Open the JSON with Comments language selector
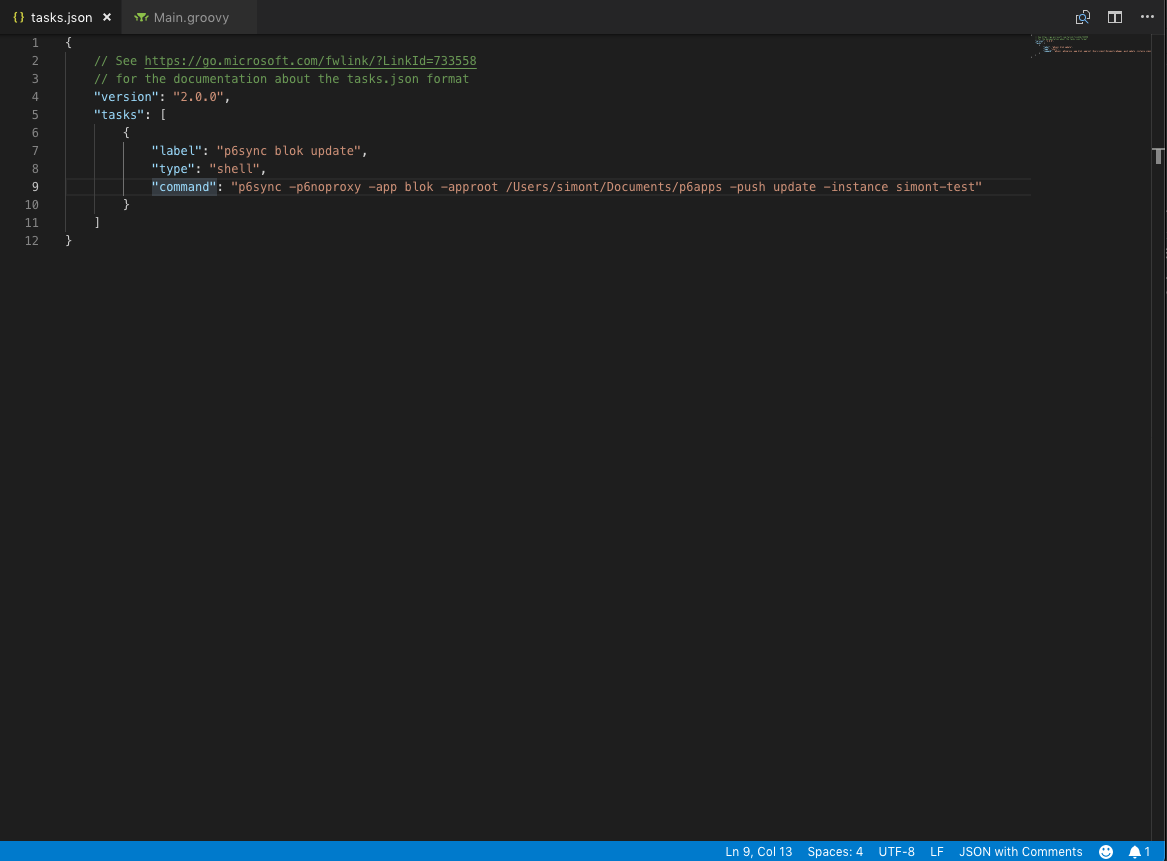Image resolution: width=1167 pixels, height=861 pixels. click(1020, 852)
